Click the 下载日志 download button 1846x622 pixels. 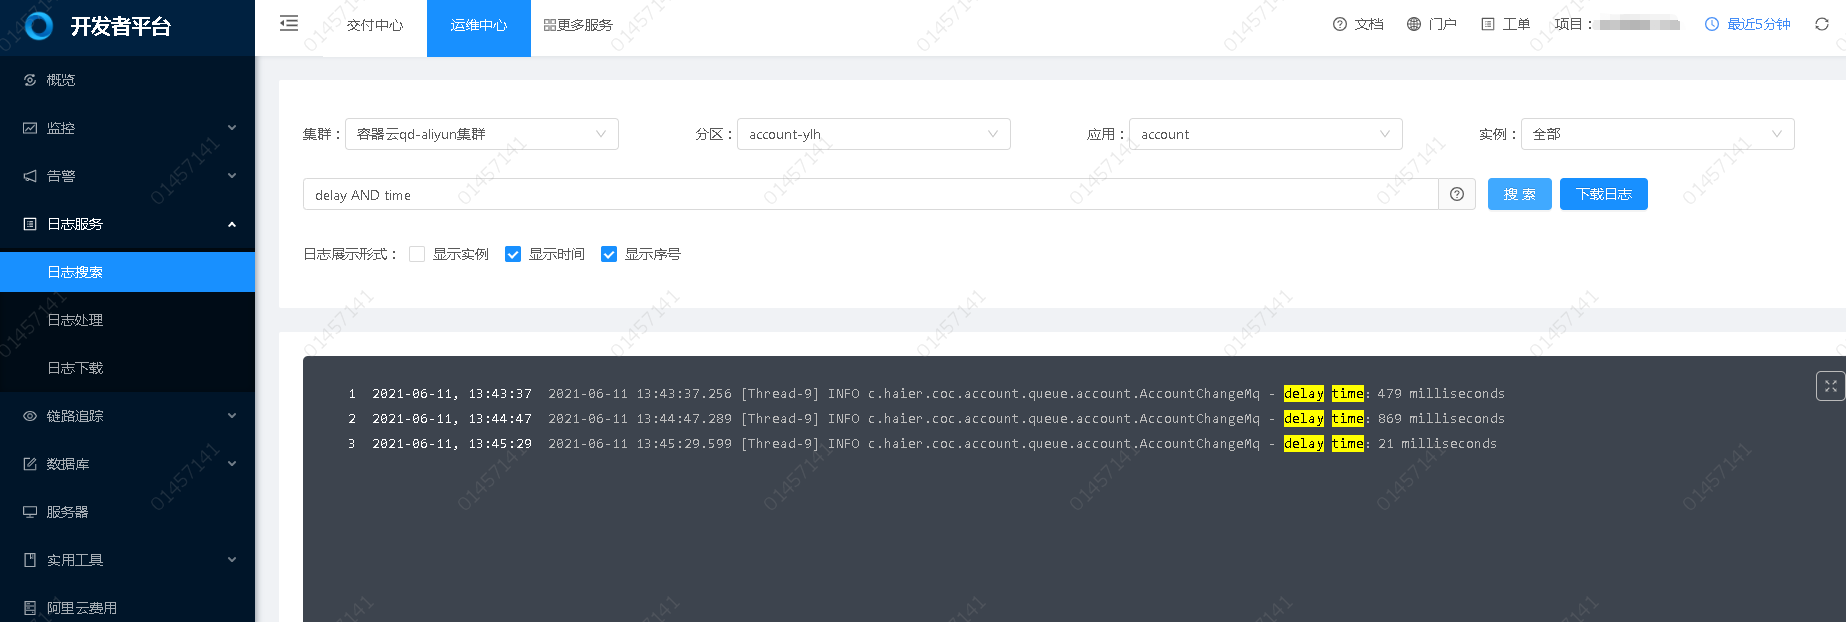coord(1603,194)
